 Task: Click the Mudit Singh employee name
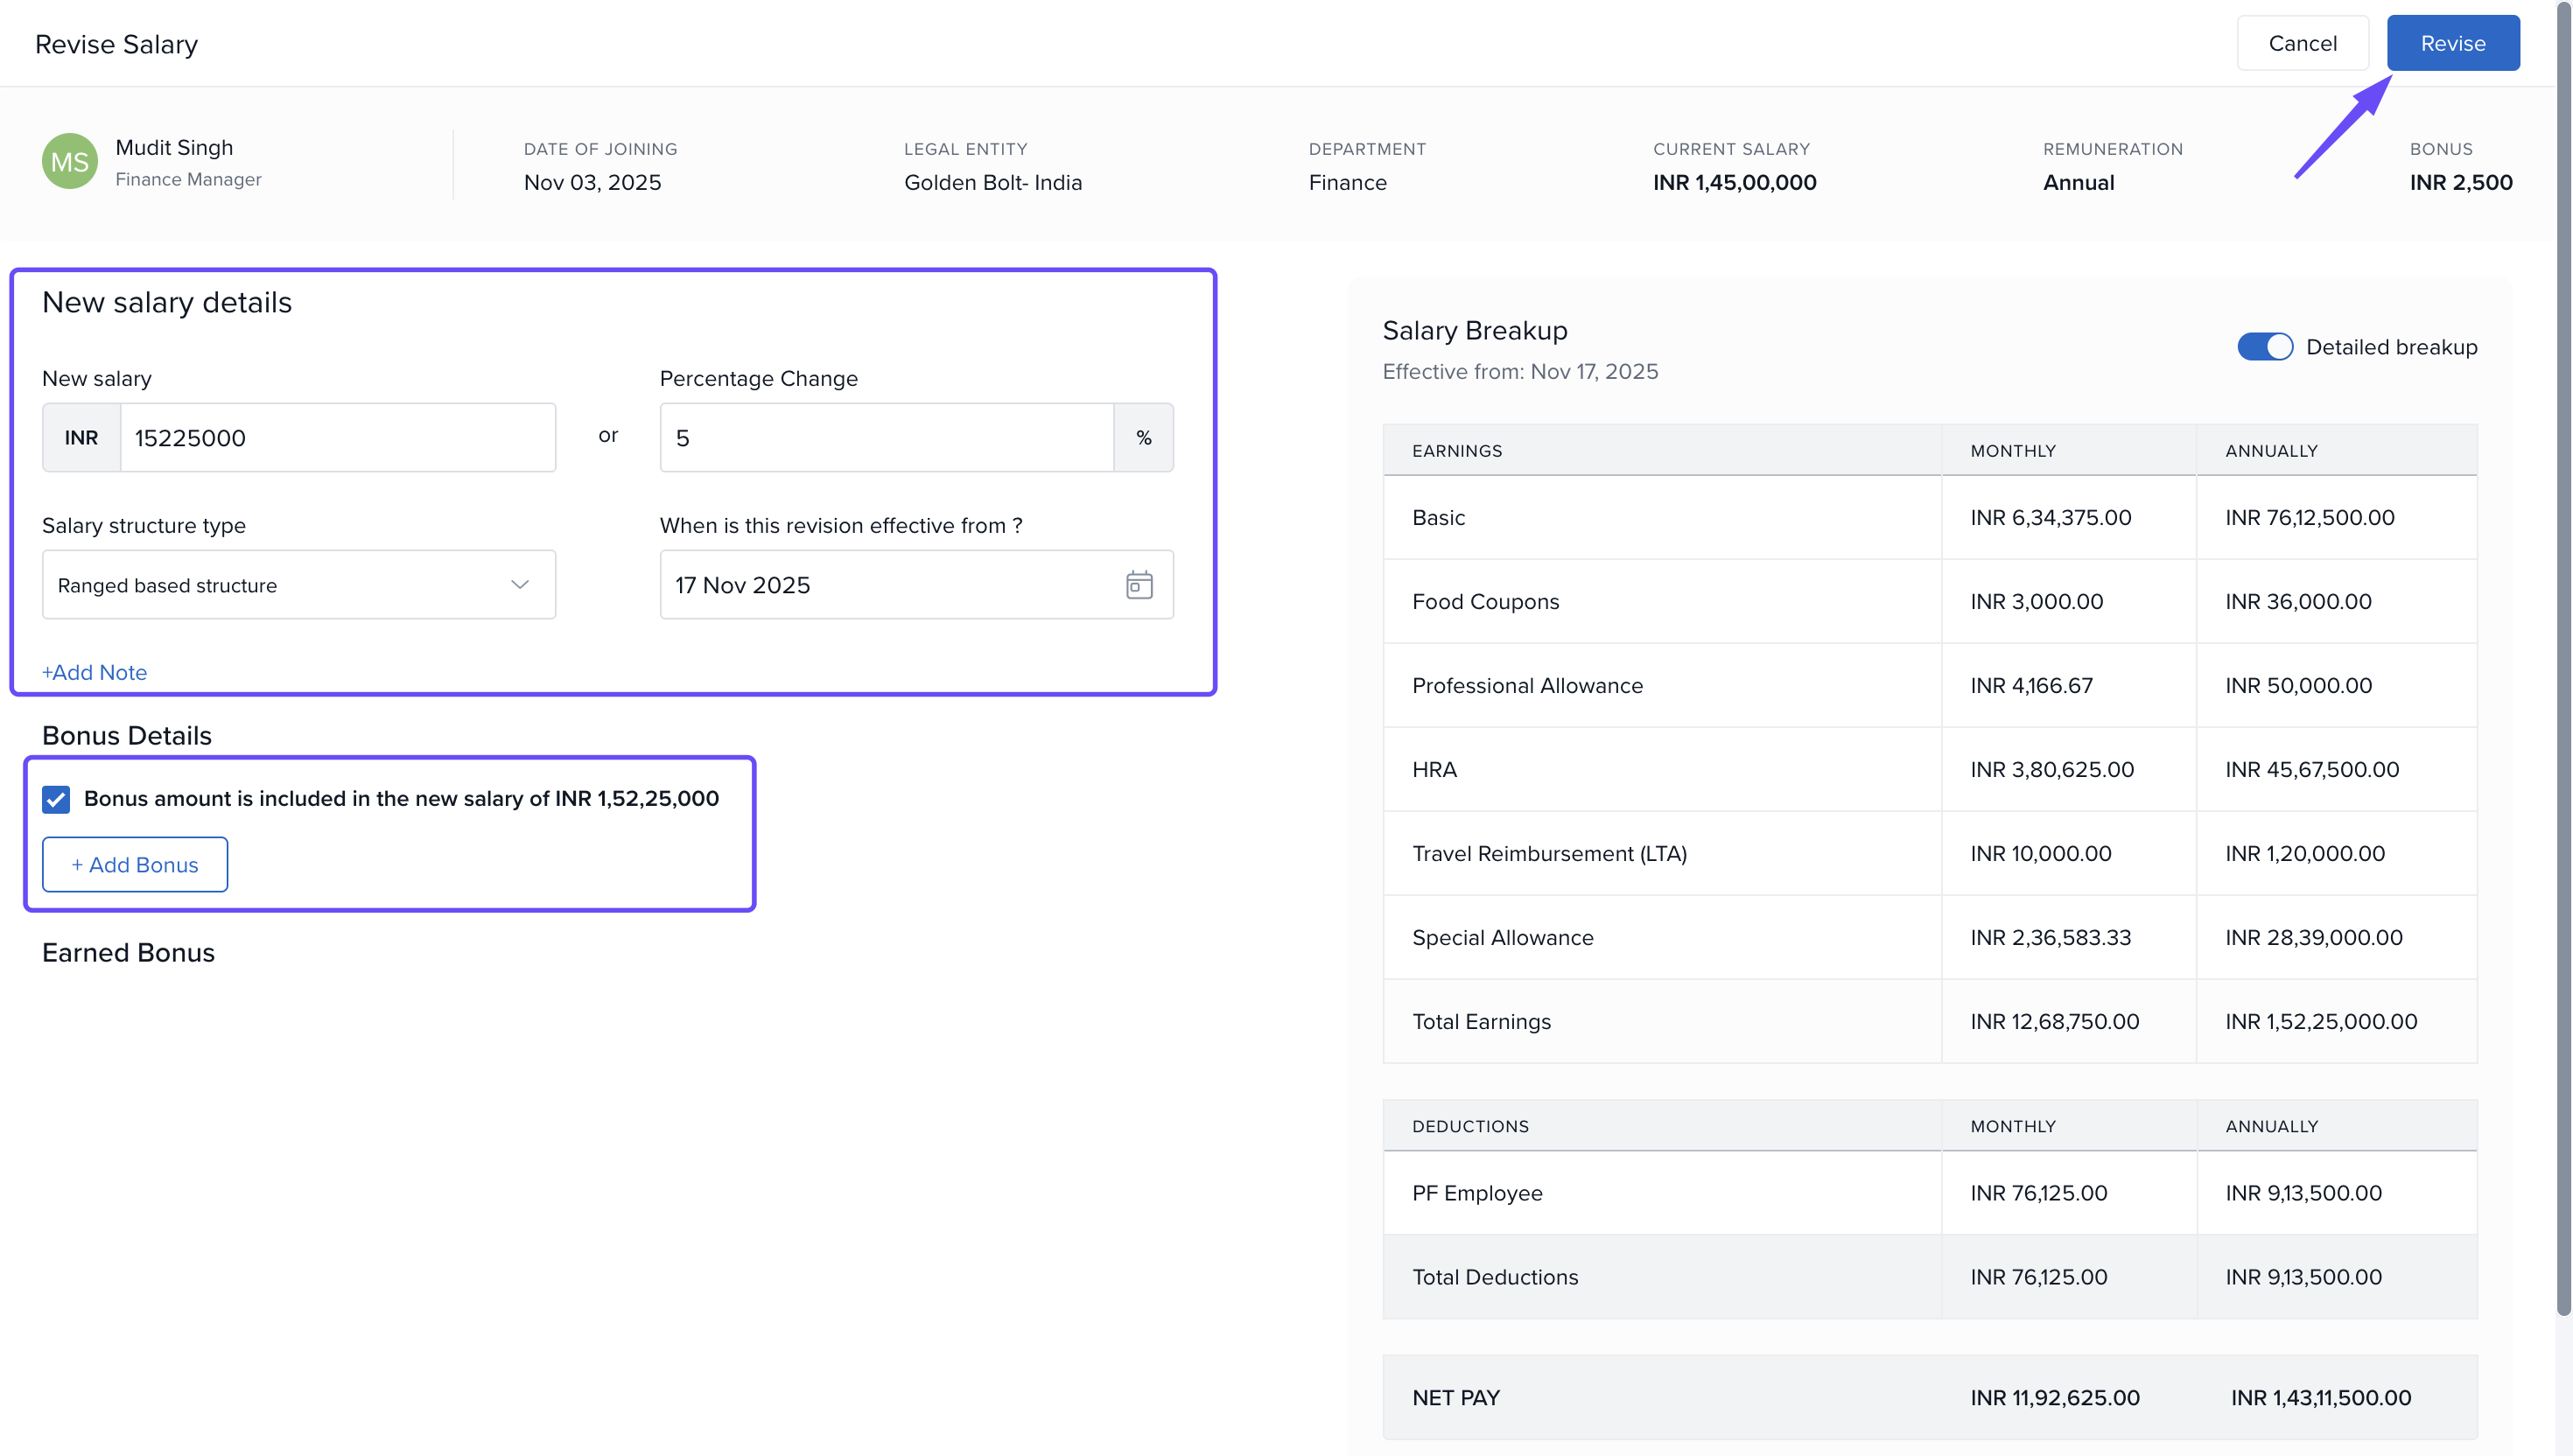pyautogui.click(x=174, y=148)
